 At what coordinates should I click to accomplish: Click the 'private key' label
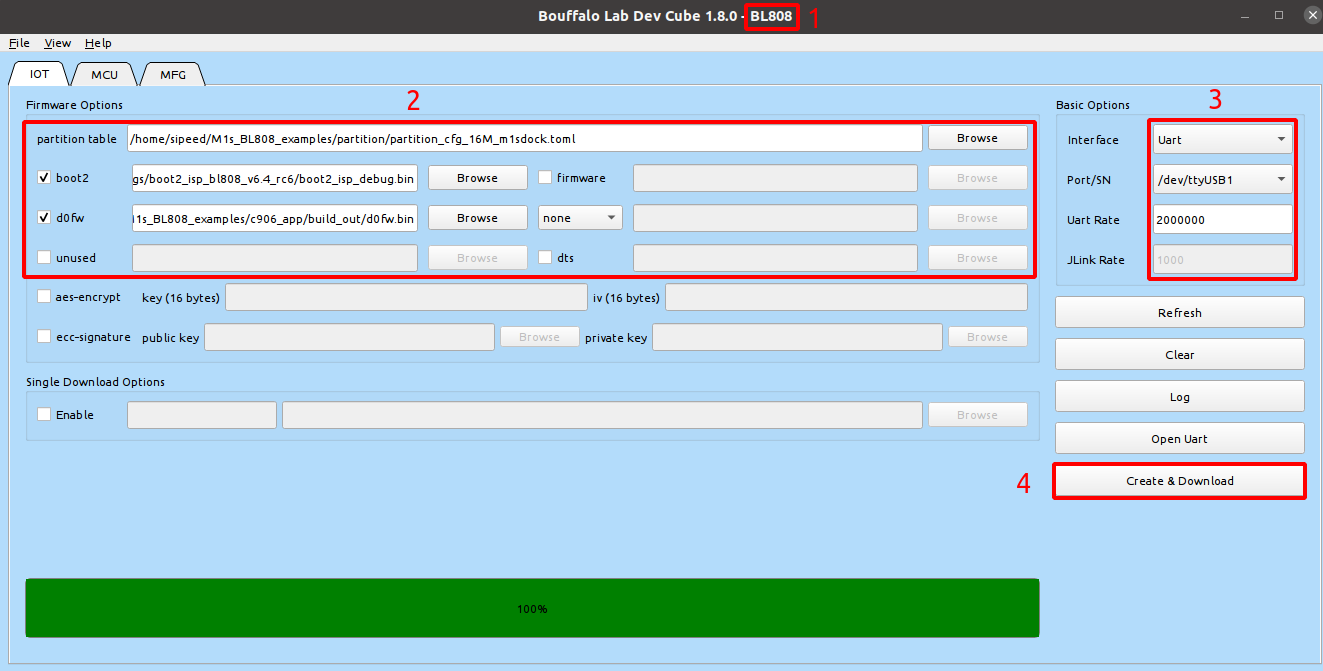[x=616, y=338]
